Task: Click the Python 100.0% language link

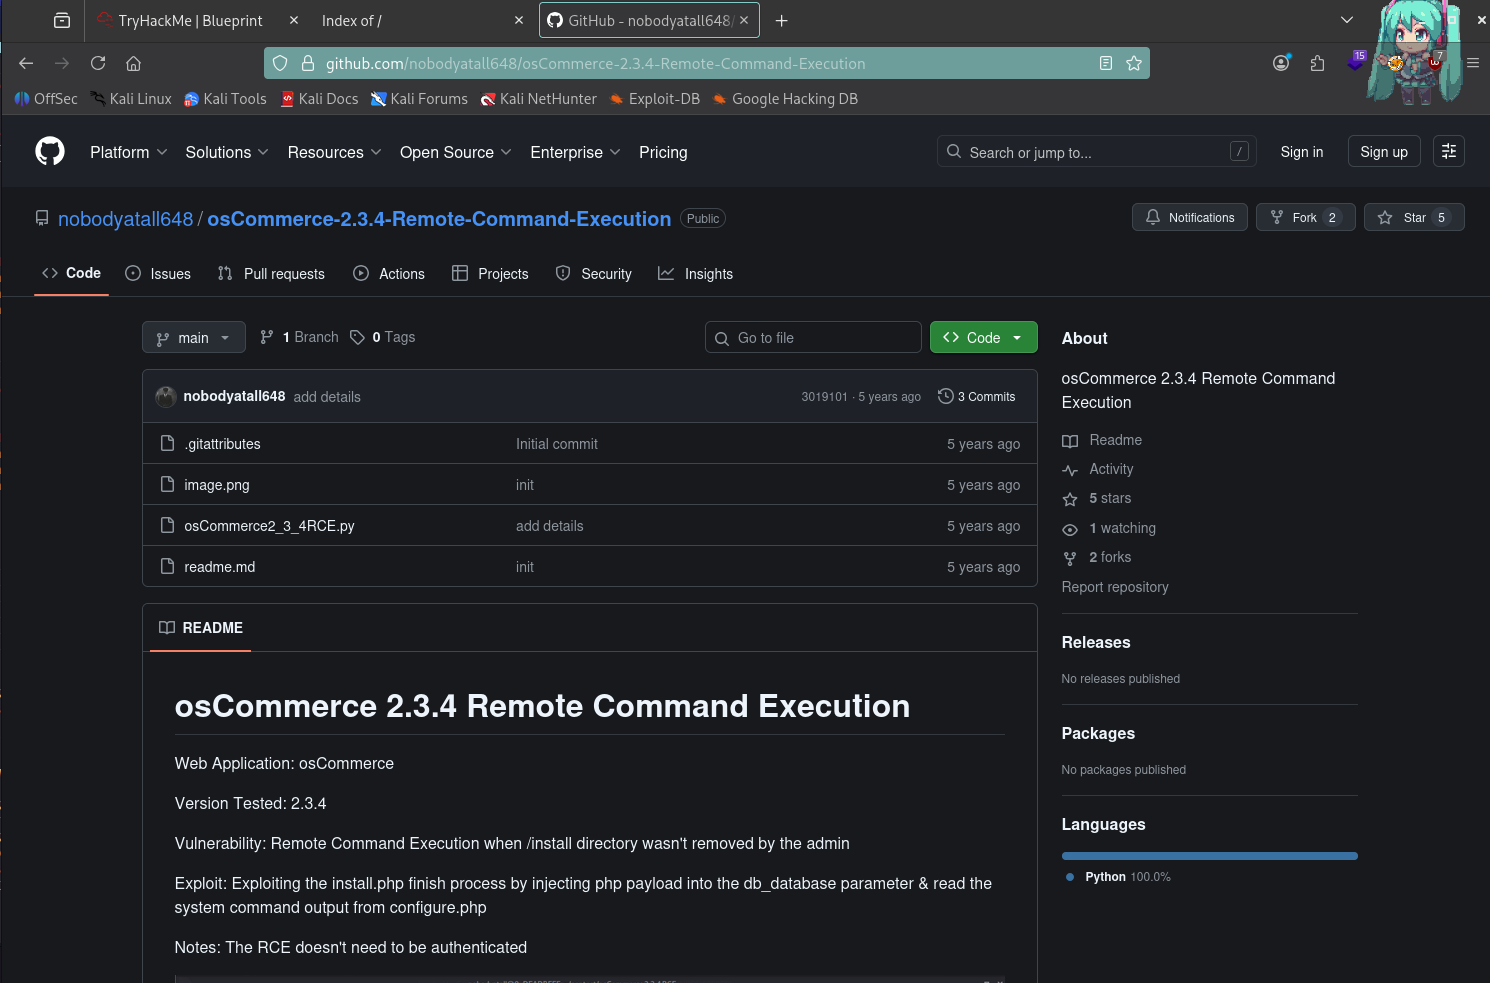Action: pyautogui.click(x=1118, y=876)
